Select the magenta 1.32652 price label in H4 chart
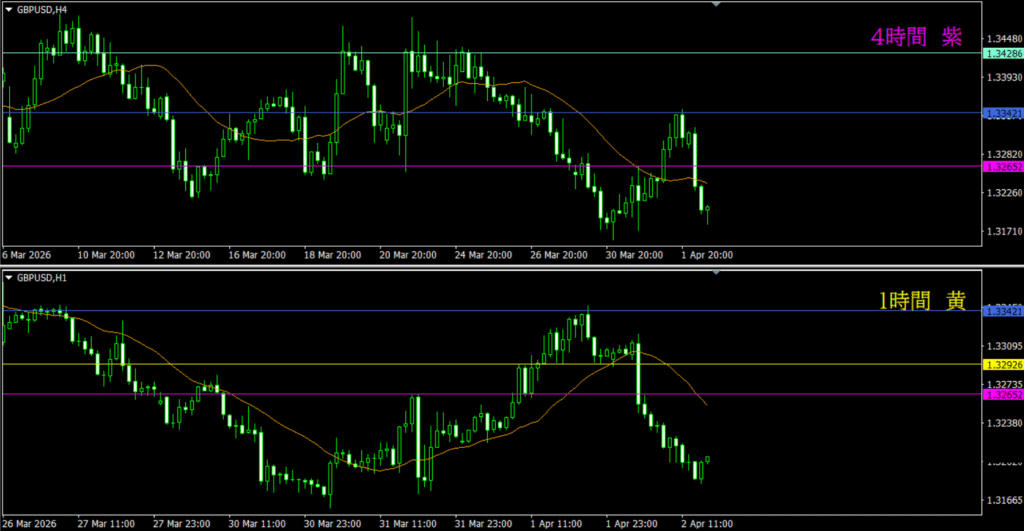 click(1003, 166)
